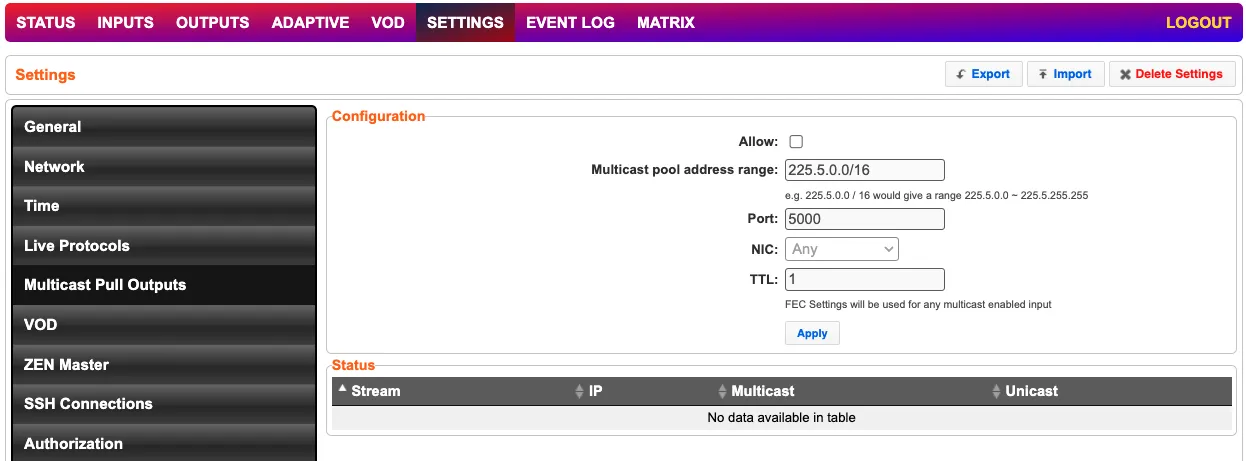This screenshot has width=1246, height=461.
Task: Click the FEC Settings note text
Action: 918,304
